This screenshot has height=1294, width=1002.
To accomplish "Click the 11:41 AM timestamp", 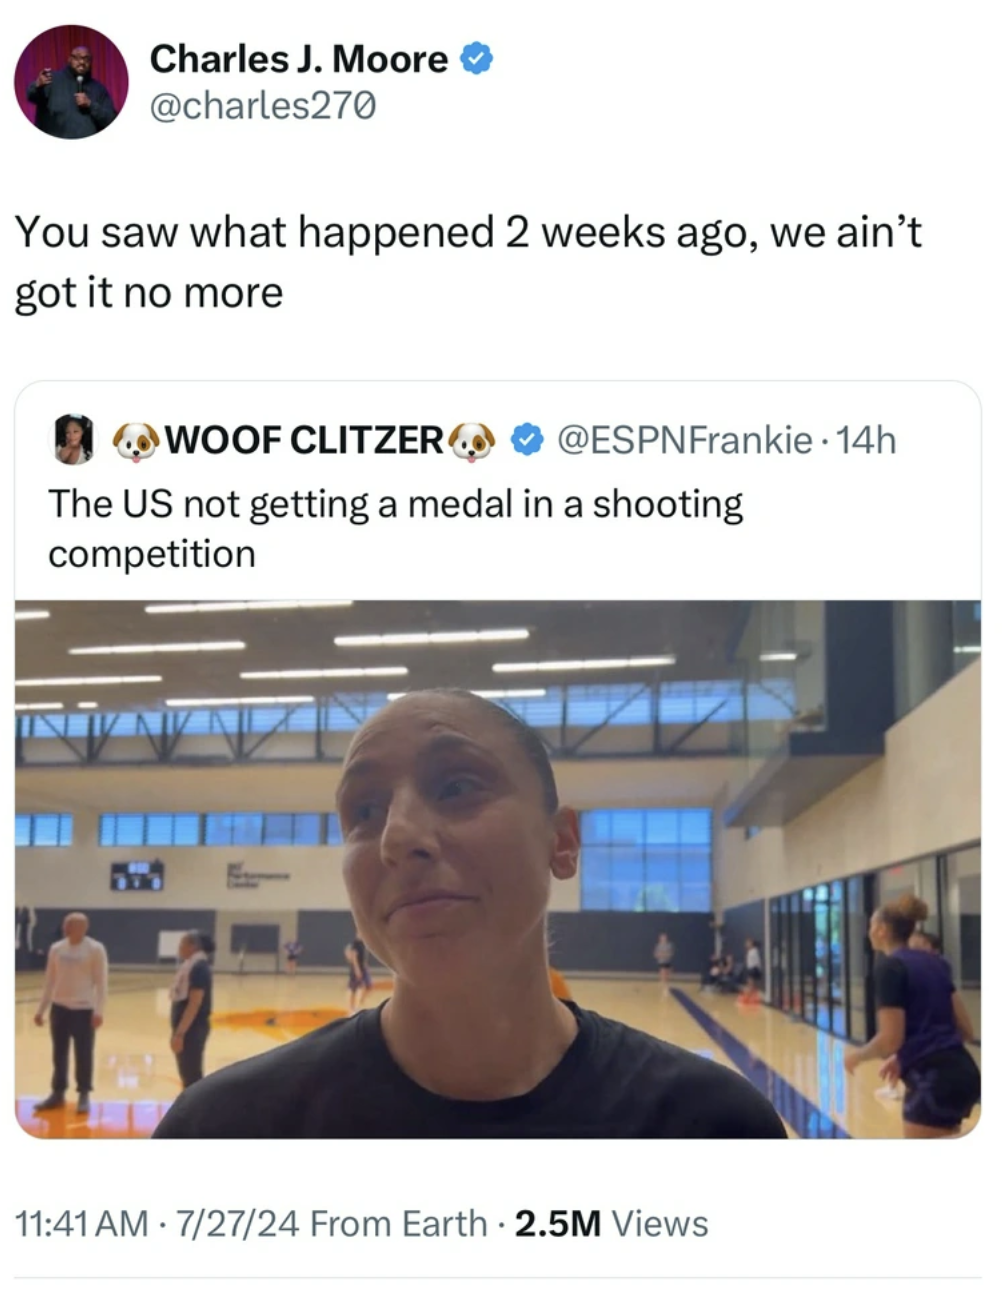I will pyautogui.click(x=82, y=1223).
